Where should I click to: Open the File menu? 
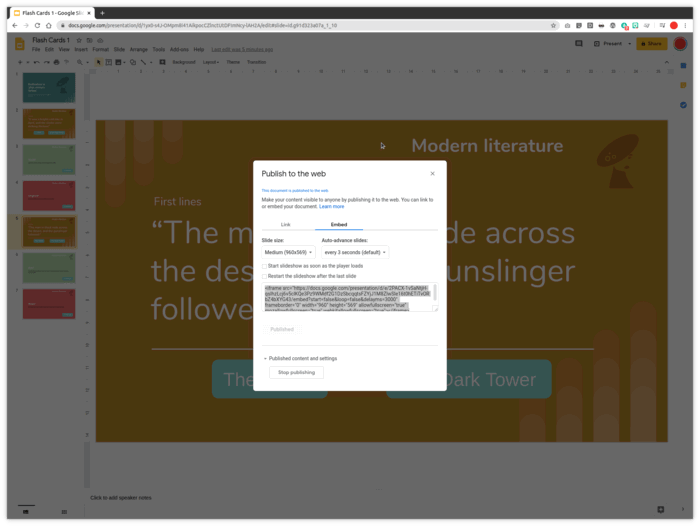pos(36,50)
